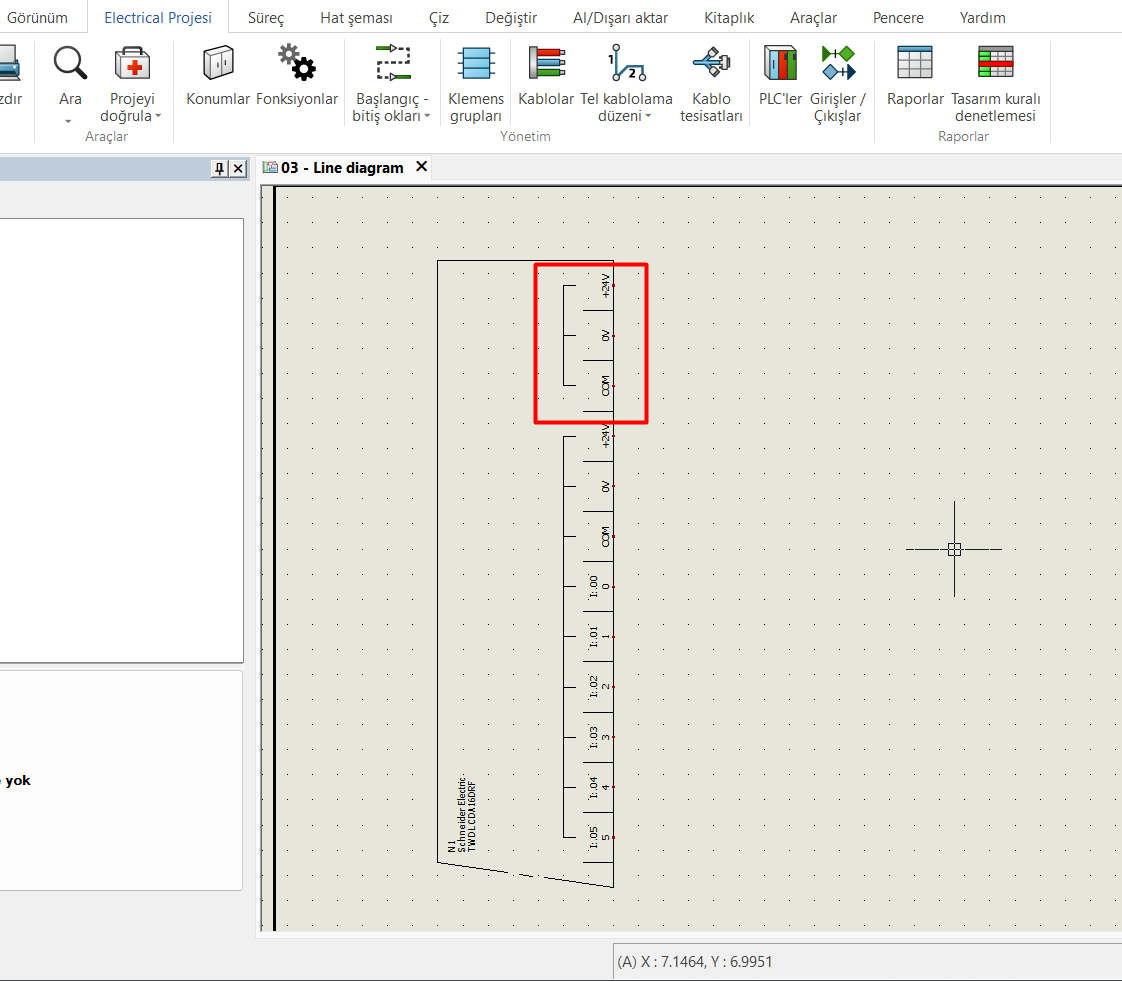Select the Electrical Projesi ribbon tab
This screenshot has height=981, width=1122.
[x=158, y=18]
